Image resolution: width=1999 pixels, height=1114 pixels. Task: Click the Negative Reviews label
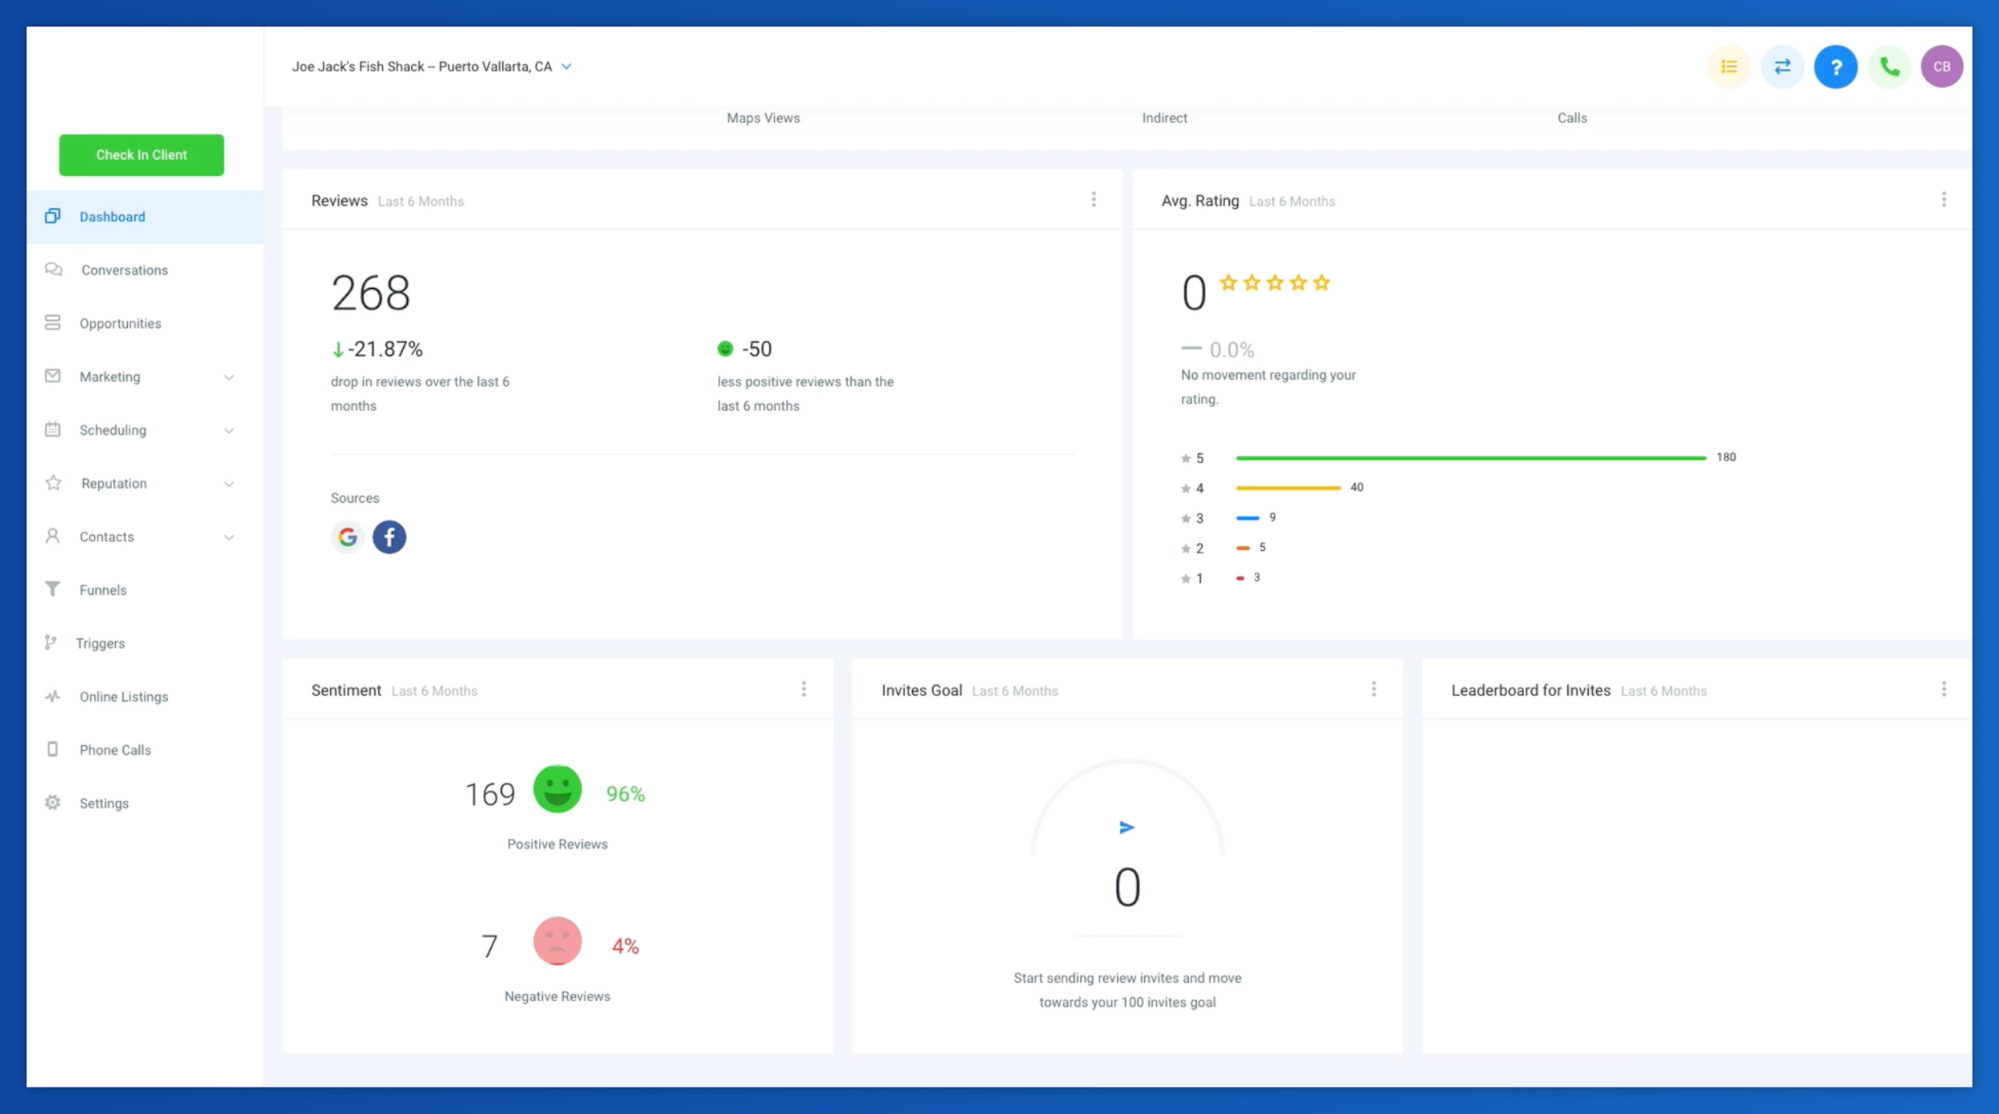pyautogui.click(x=557, y=996)
